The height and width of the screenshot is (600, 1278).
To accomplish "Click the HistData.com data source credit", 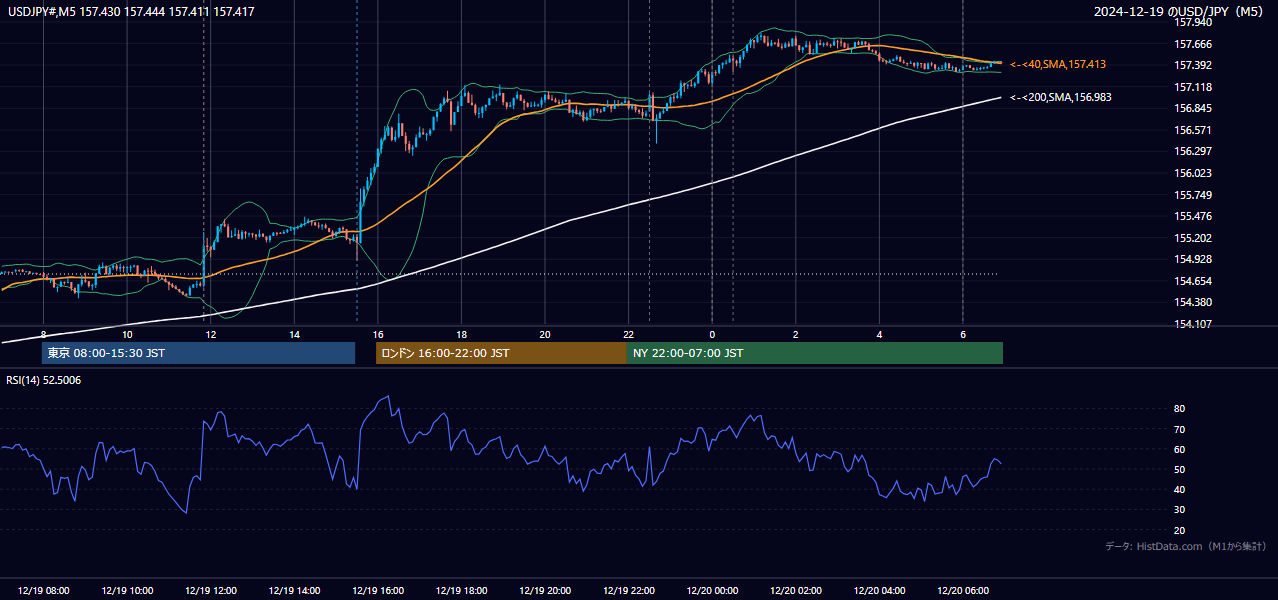I will pos(1186,546).
